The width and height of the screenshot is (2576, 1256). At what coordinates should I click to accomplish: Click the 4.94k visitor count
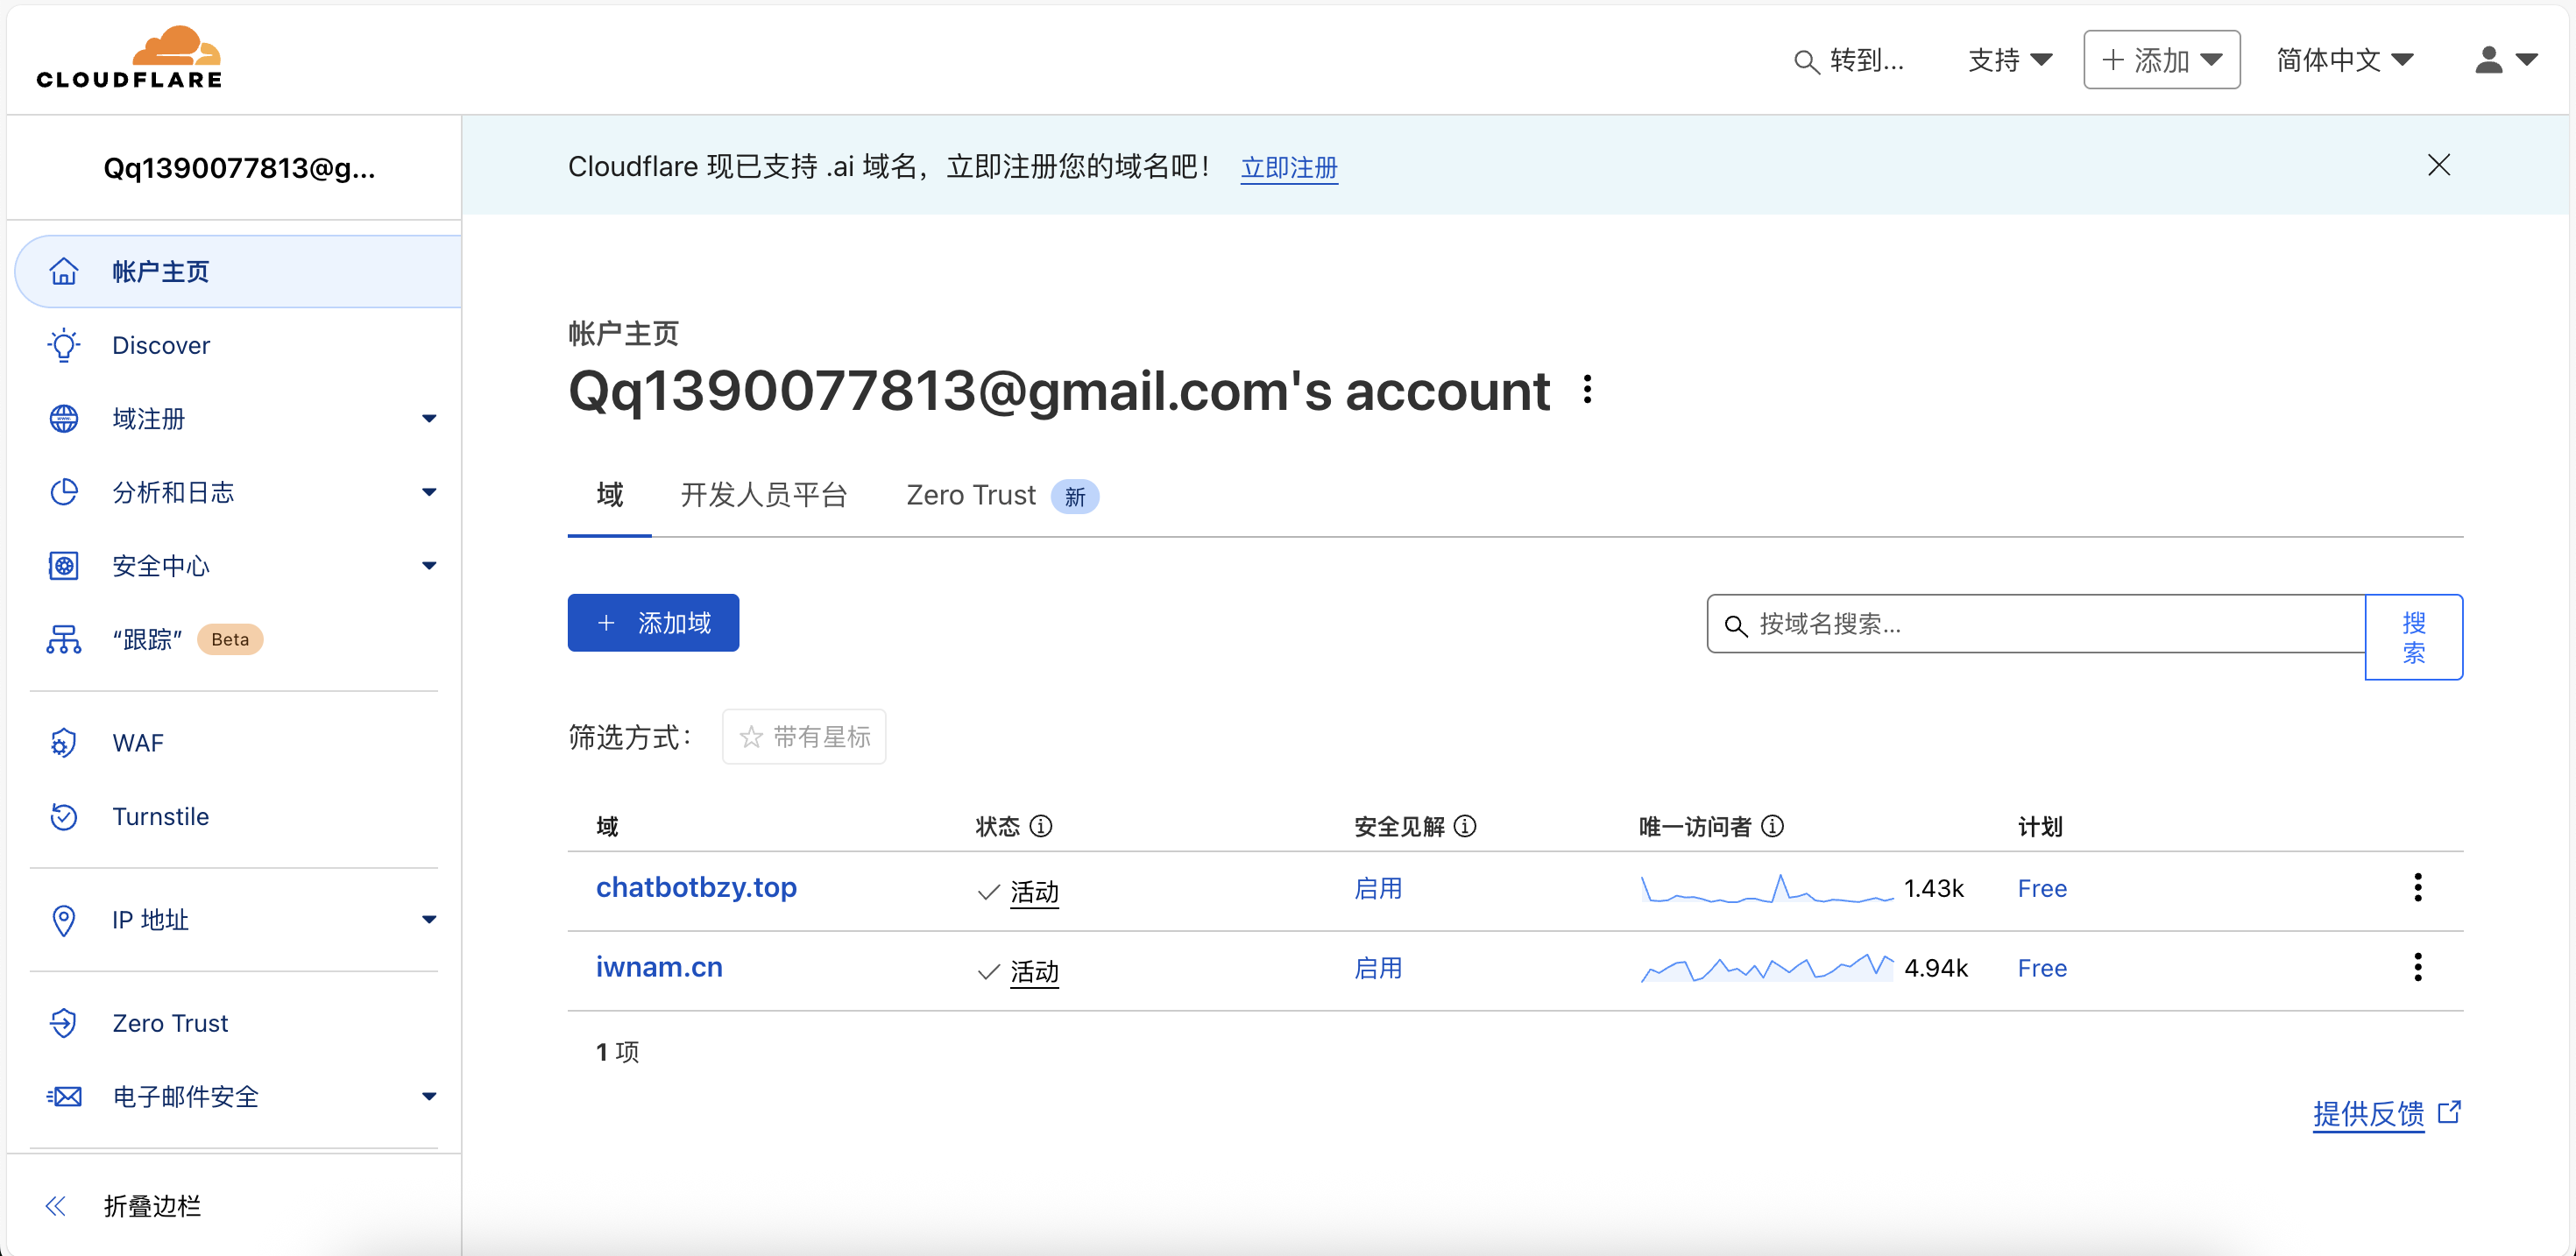[1935, 968]
